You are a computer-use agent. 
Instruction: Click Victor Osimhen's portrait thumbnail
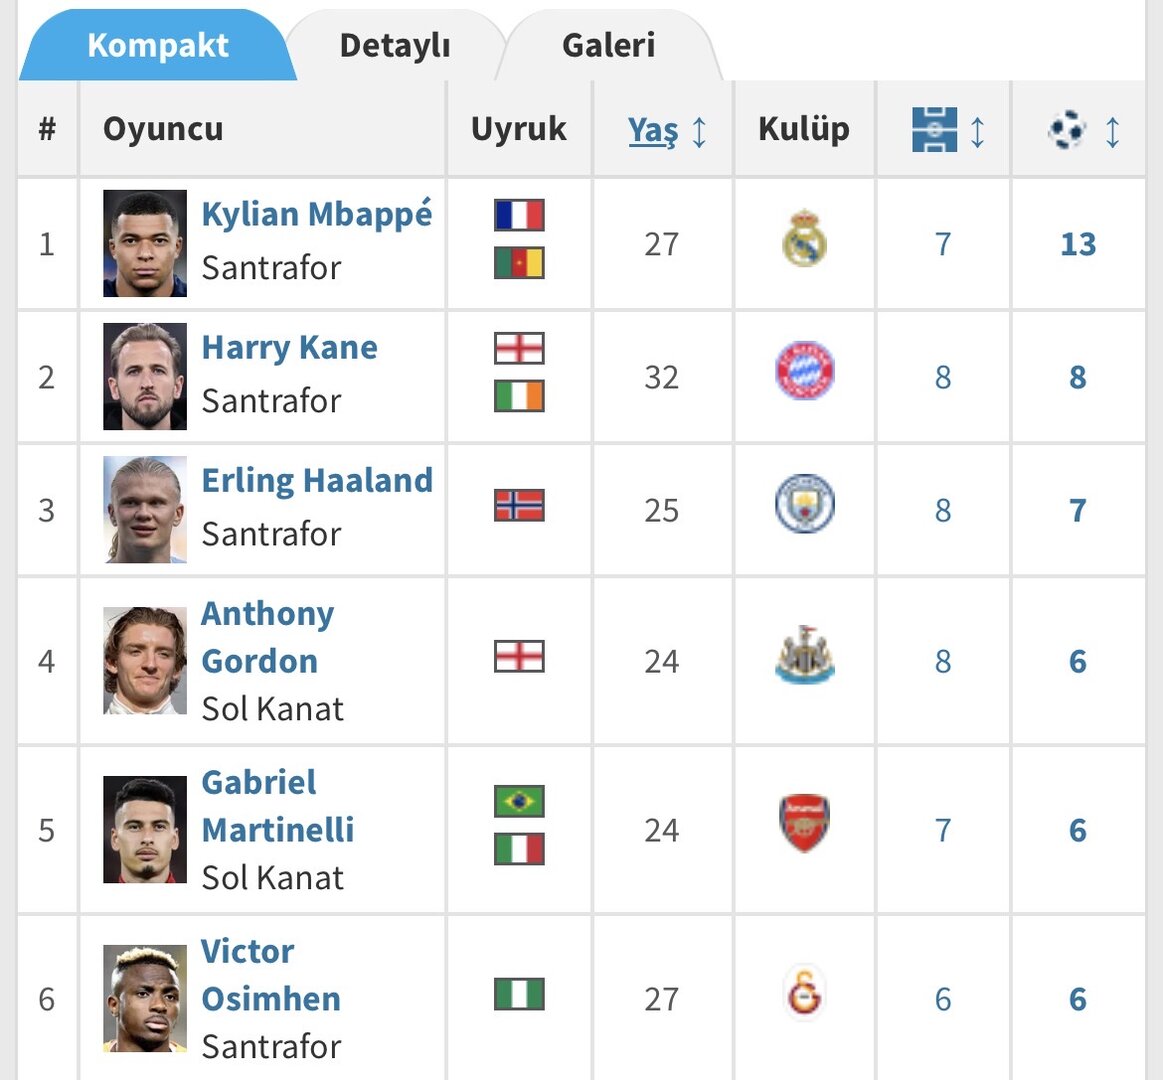tap(145, 998)
